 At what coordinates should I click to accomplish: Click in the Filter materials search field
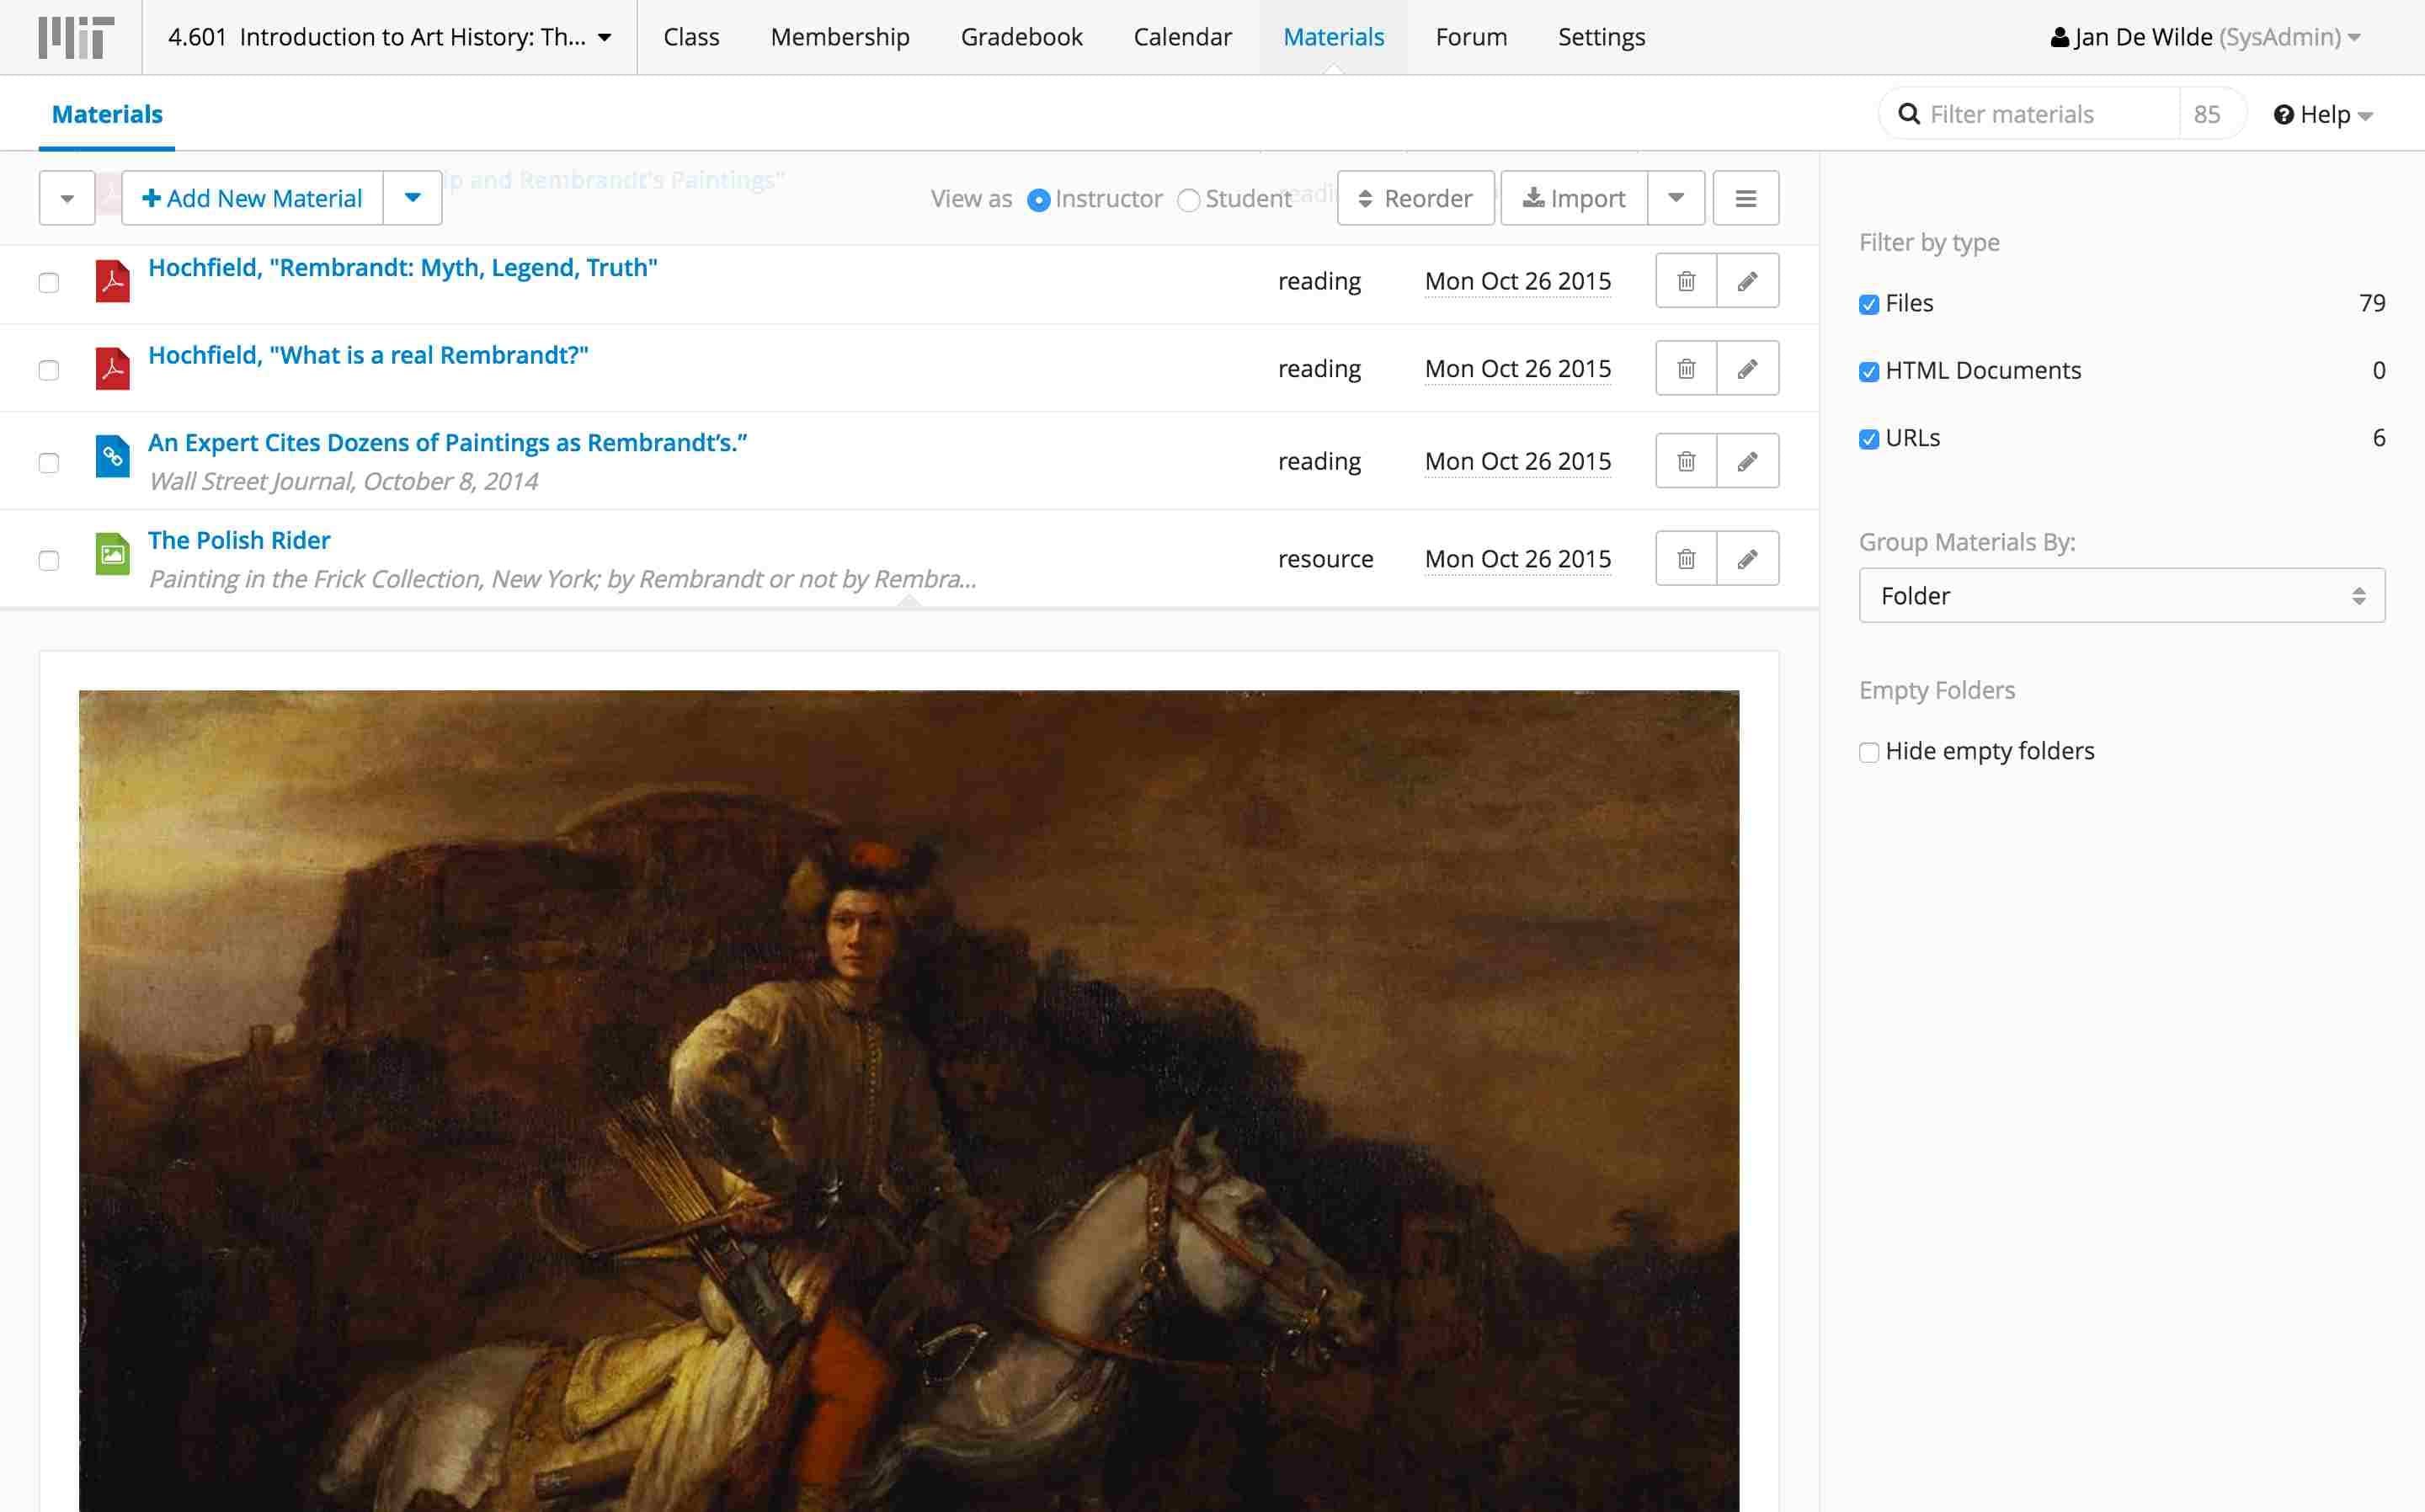[x=2040, y=114]
